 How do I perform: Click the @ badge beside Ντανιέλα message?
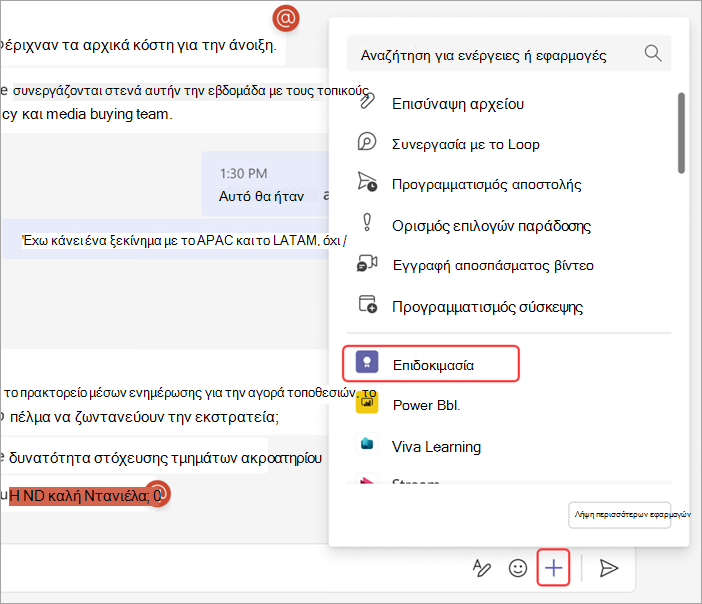tap(159, 493)
